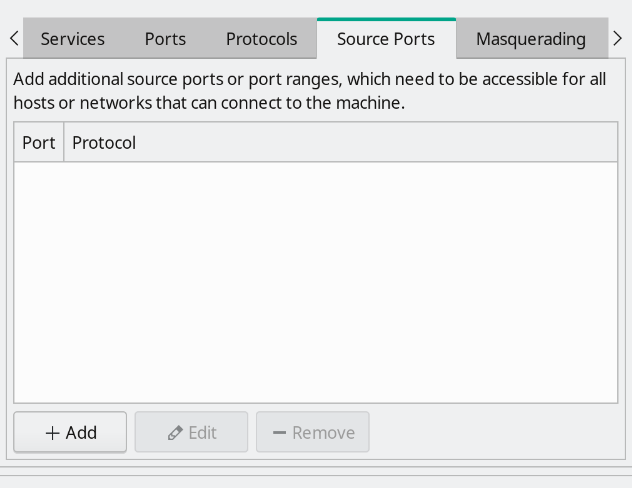
Task: Click the empty source ports list area
Action: [x=316, y=282]
